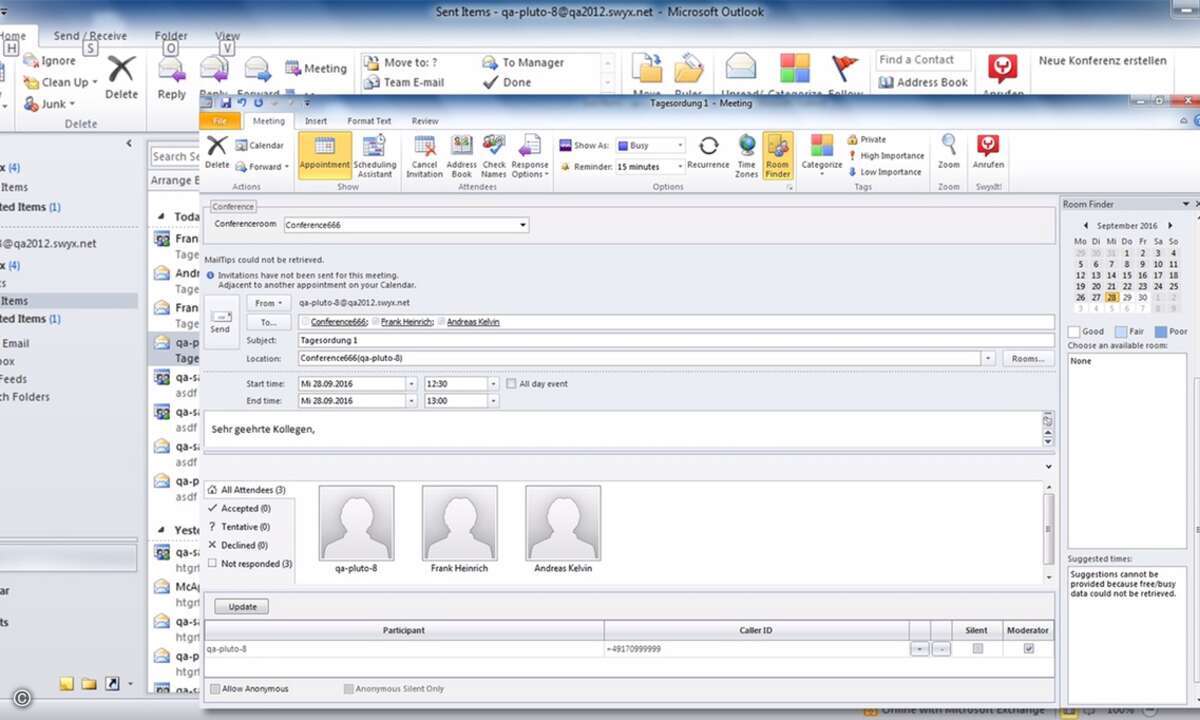Click the Update button
The height and width of the screenshot is (720, 1200).
(x=242, y=607)
